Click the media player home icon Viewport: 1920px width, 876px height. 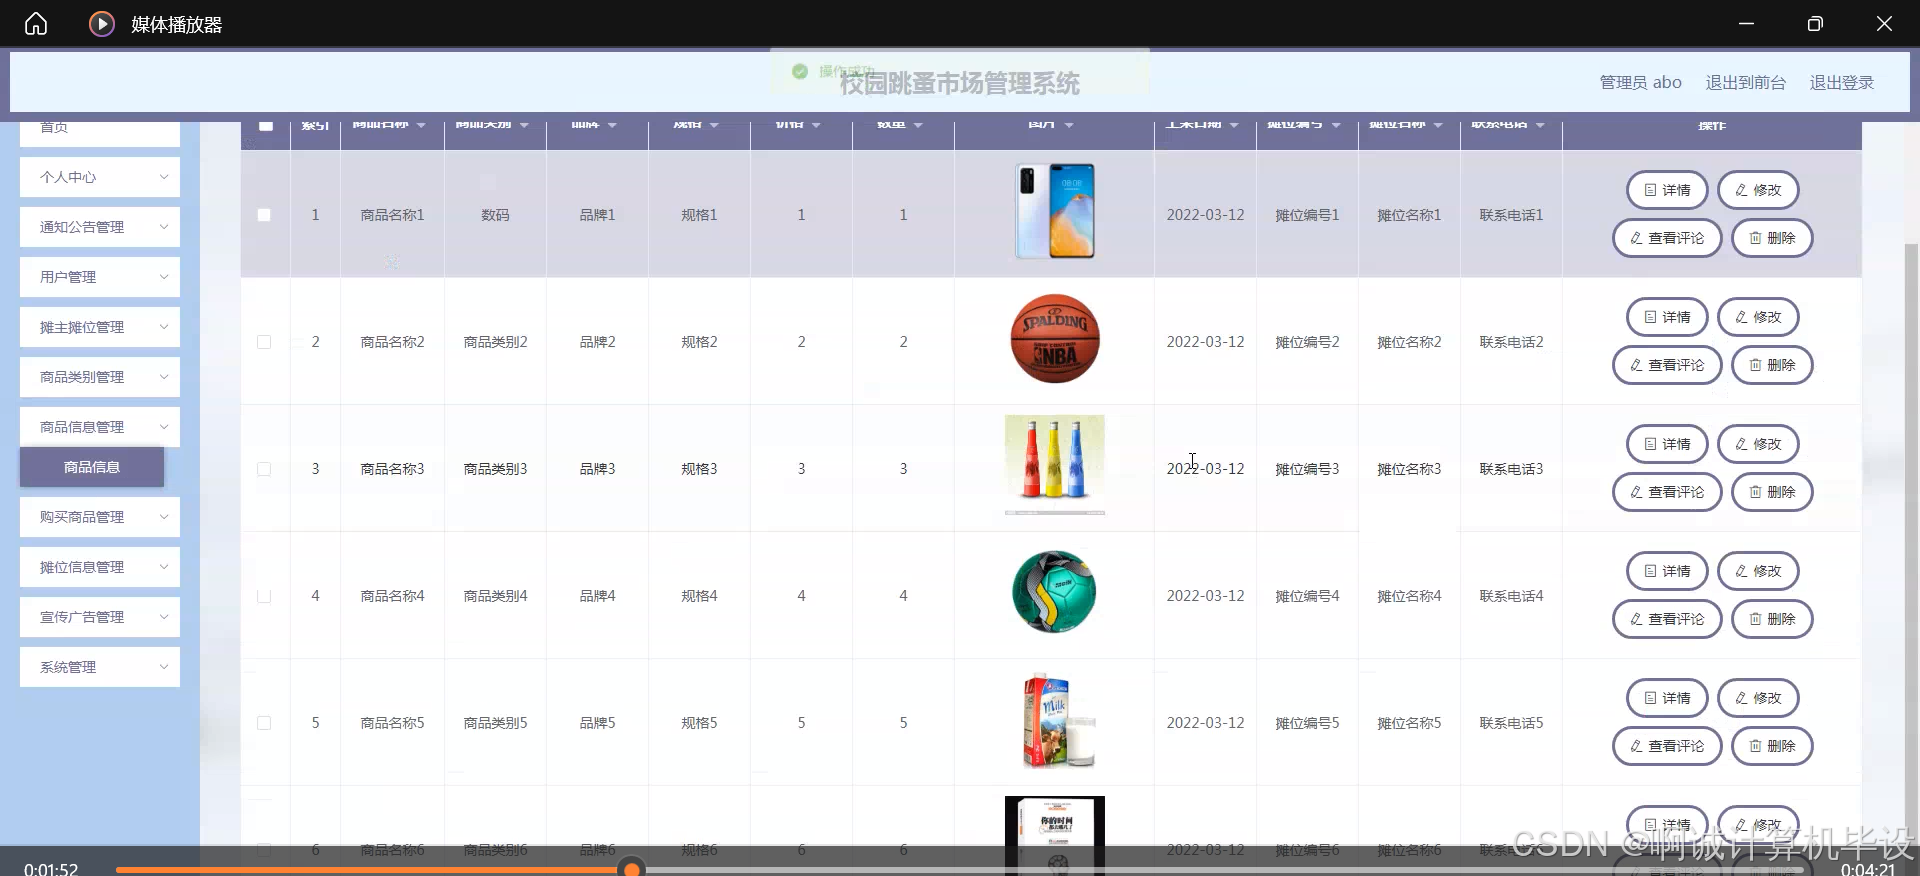click(36, 23)
